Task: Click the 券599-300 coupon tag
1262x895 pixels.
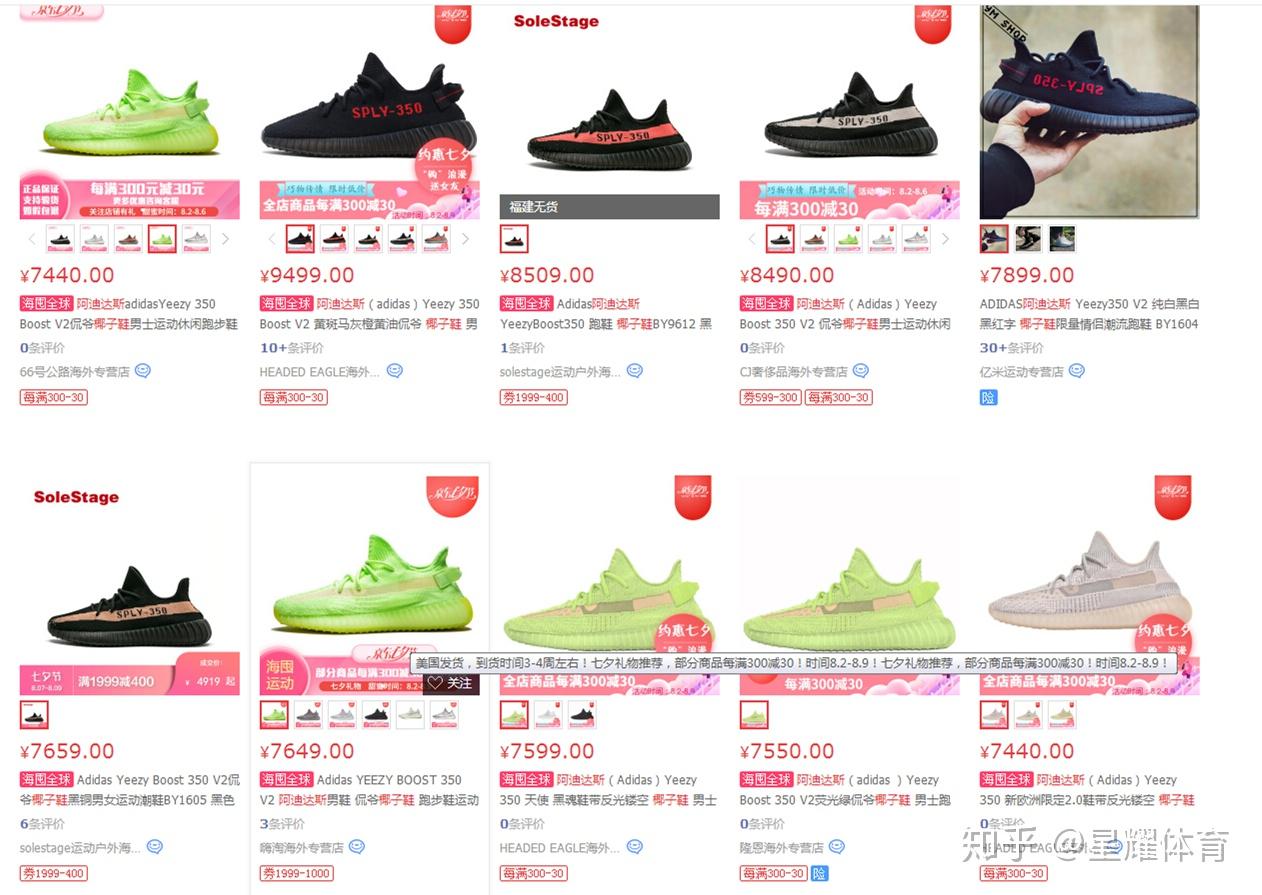Action: pos(770,397)
